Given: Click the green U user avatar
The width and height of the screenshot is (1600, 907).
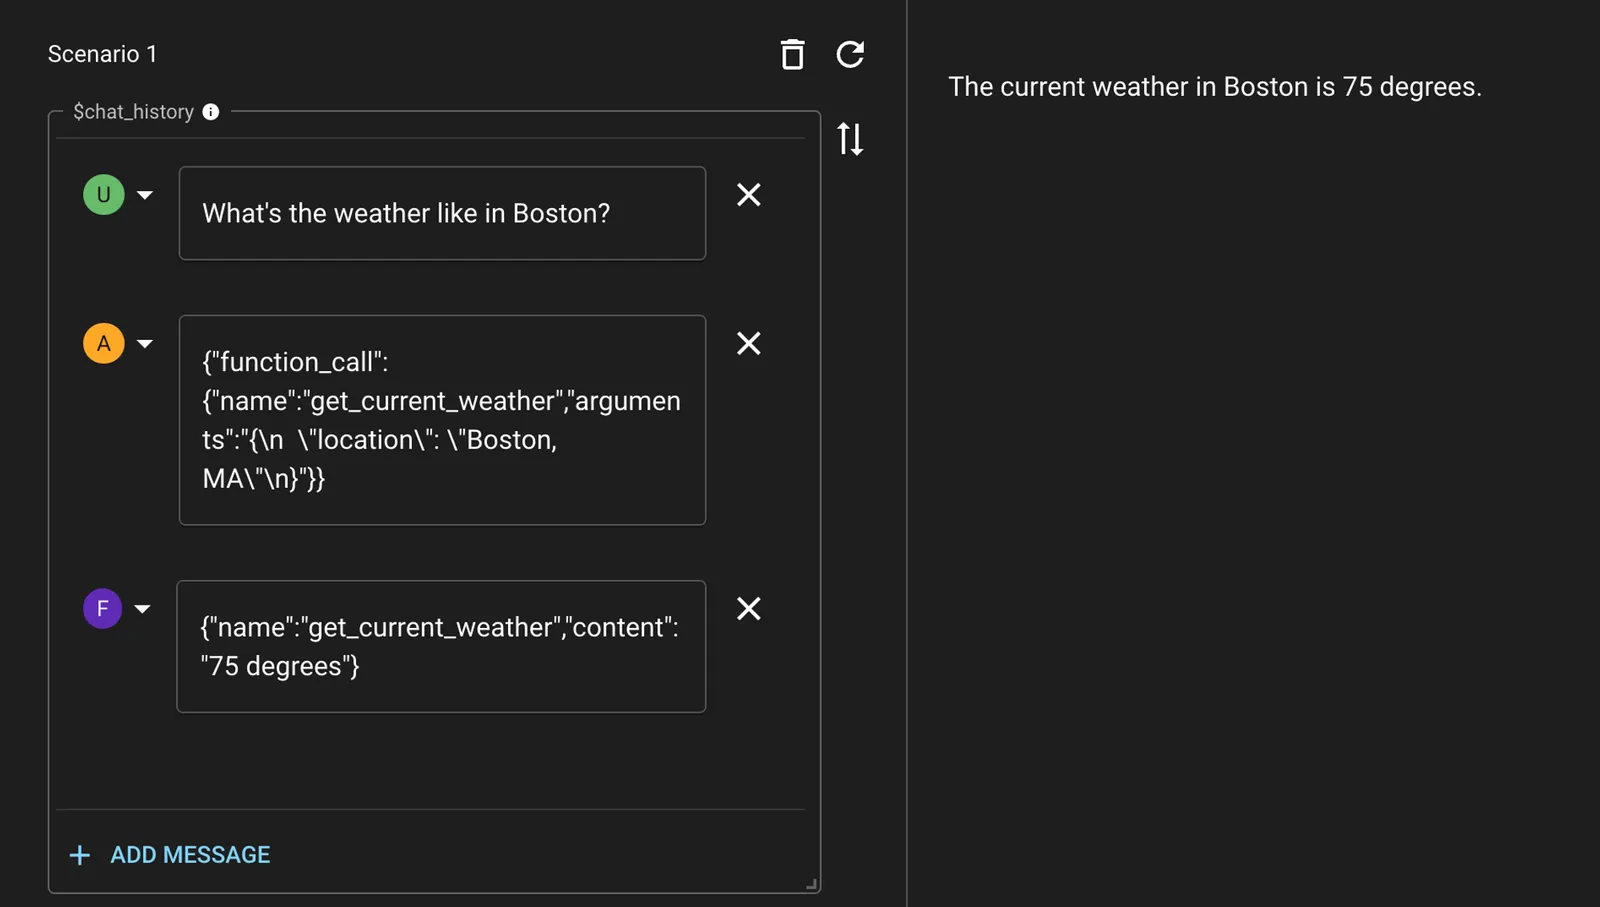Looking at the screenshot, I should [104, 195].
